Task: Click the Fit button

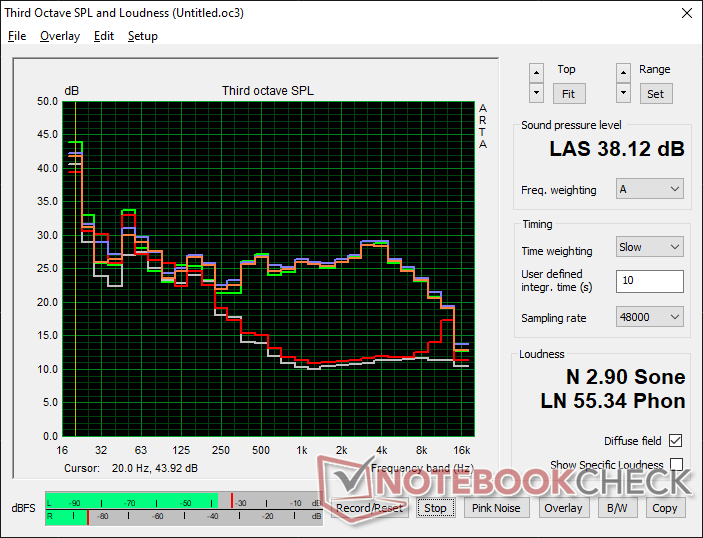Action: coord(568,94)
